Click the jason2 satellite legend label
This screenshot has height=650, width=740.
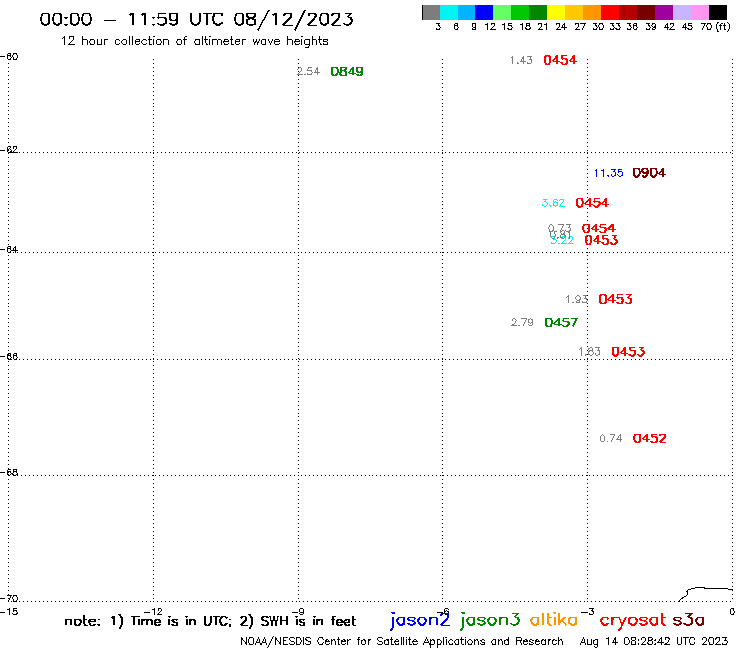click(420, 620)
